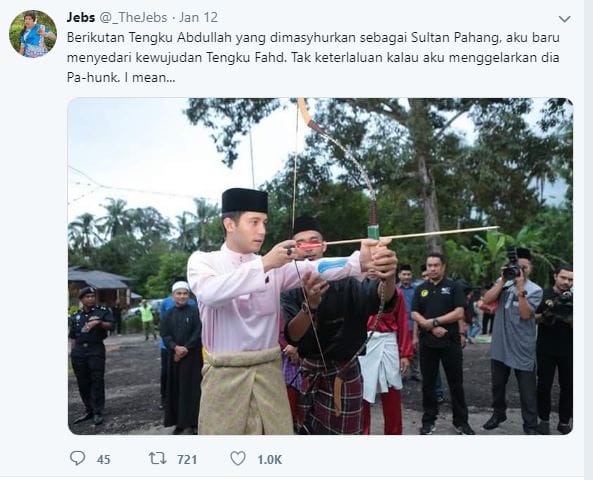Click the tweet line starting menyedari kewujudan

point(313,57)
